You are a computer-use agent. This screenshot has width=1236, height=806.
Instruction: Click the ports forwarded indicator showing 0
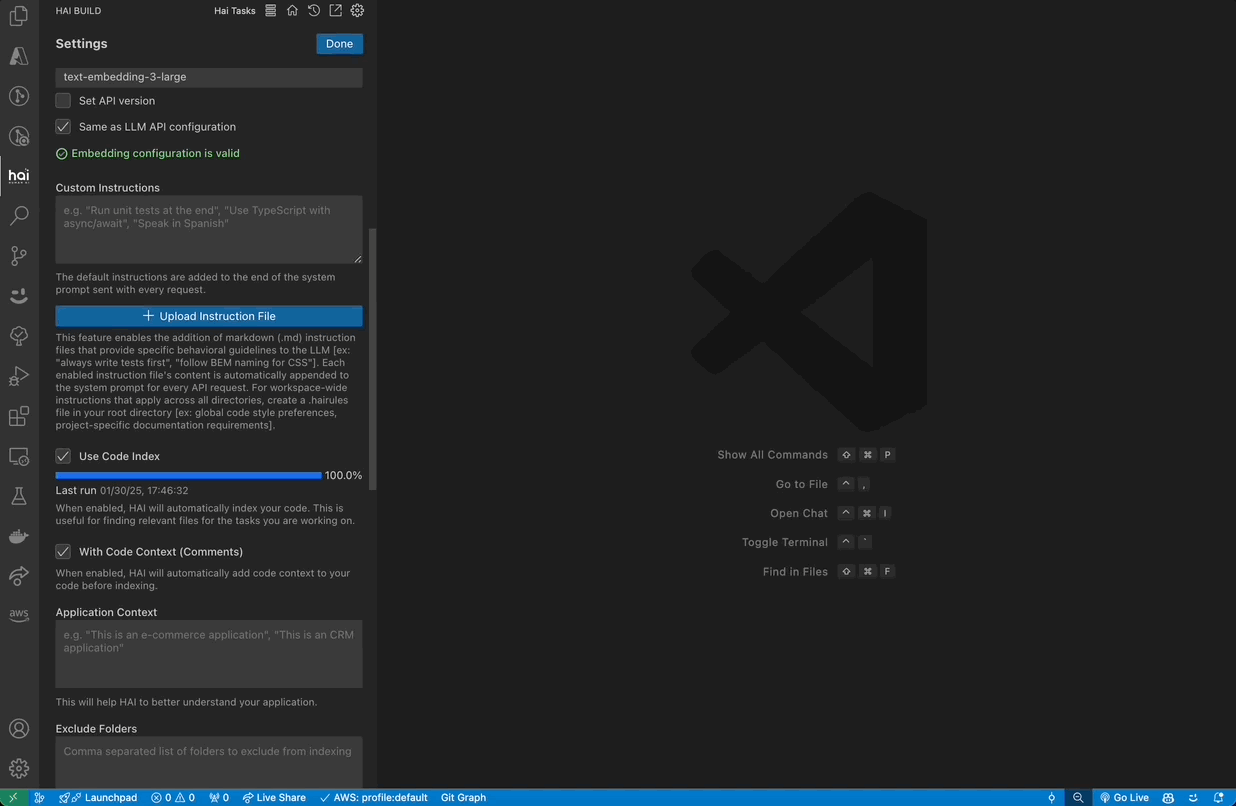click(219, 798)
